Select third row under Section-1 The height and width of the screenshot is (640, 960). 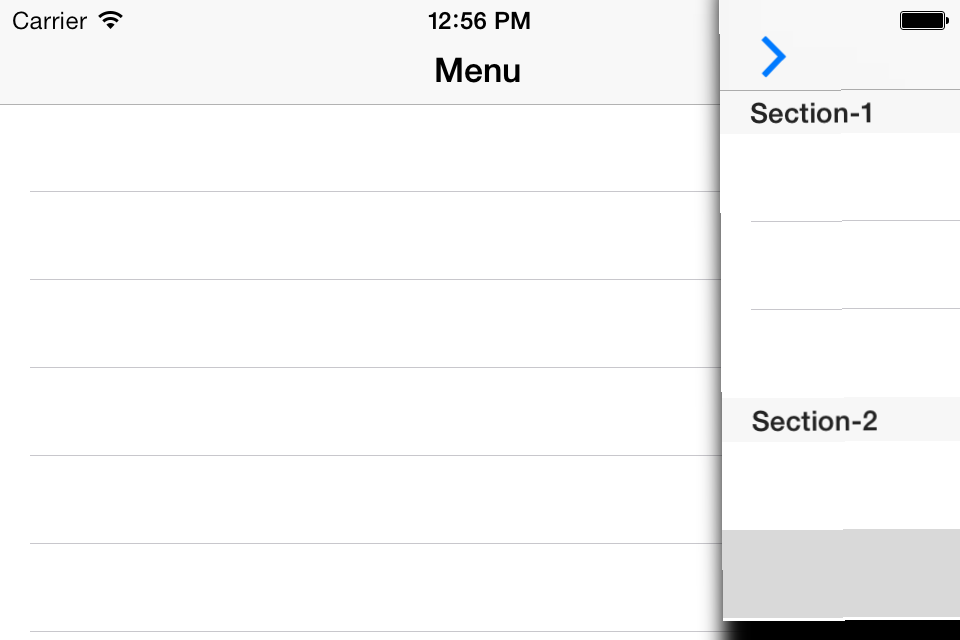coord(841,353)
